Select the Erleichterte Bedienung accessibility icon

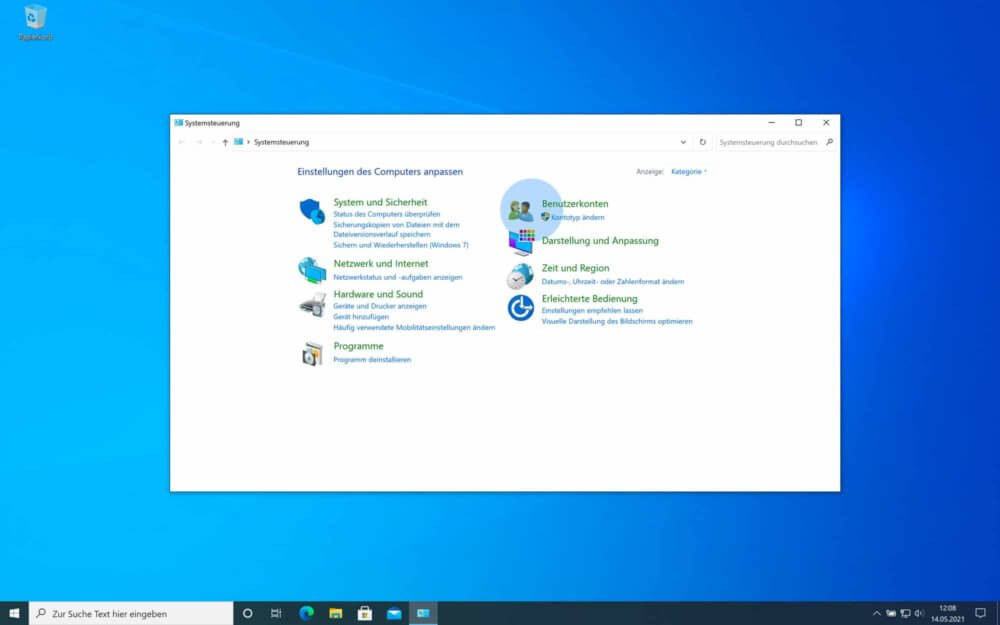(x=520, y=305)
